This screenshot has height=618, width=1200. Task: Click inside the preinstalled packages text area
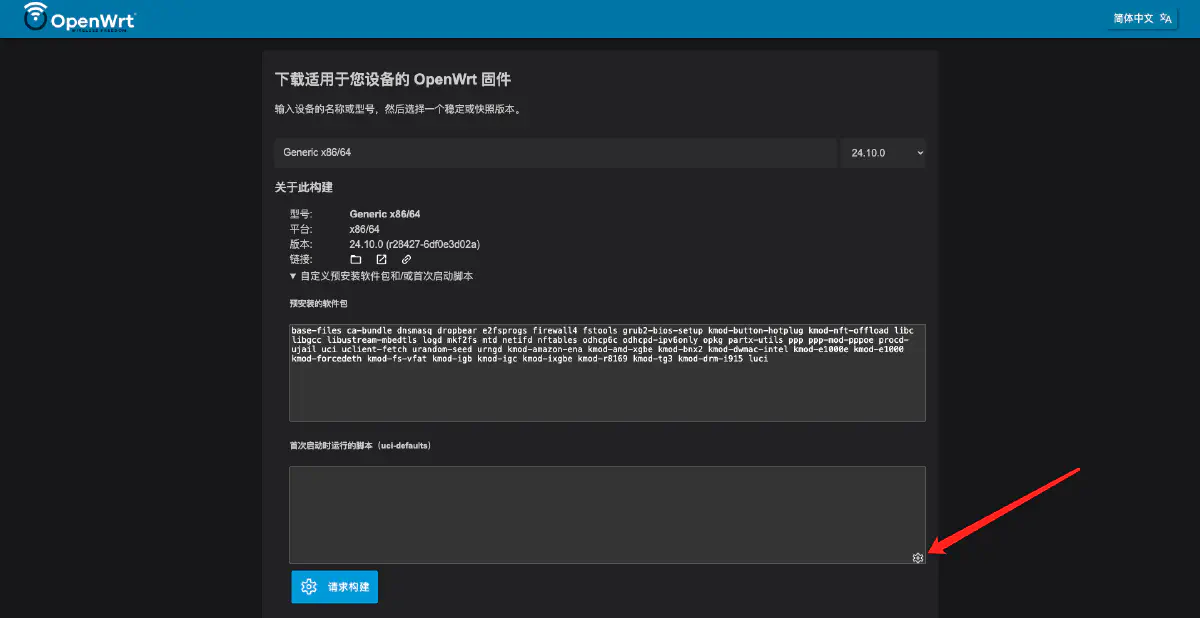point(607,372)
